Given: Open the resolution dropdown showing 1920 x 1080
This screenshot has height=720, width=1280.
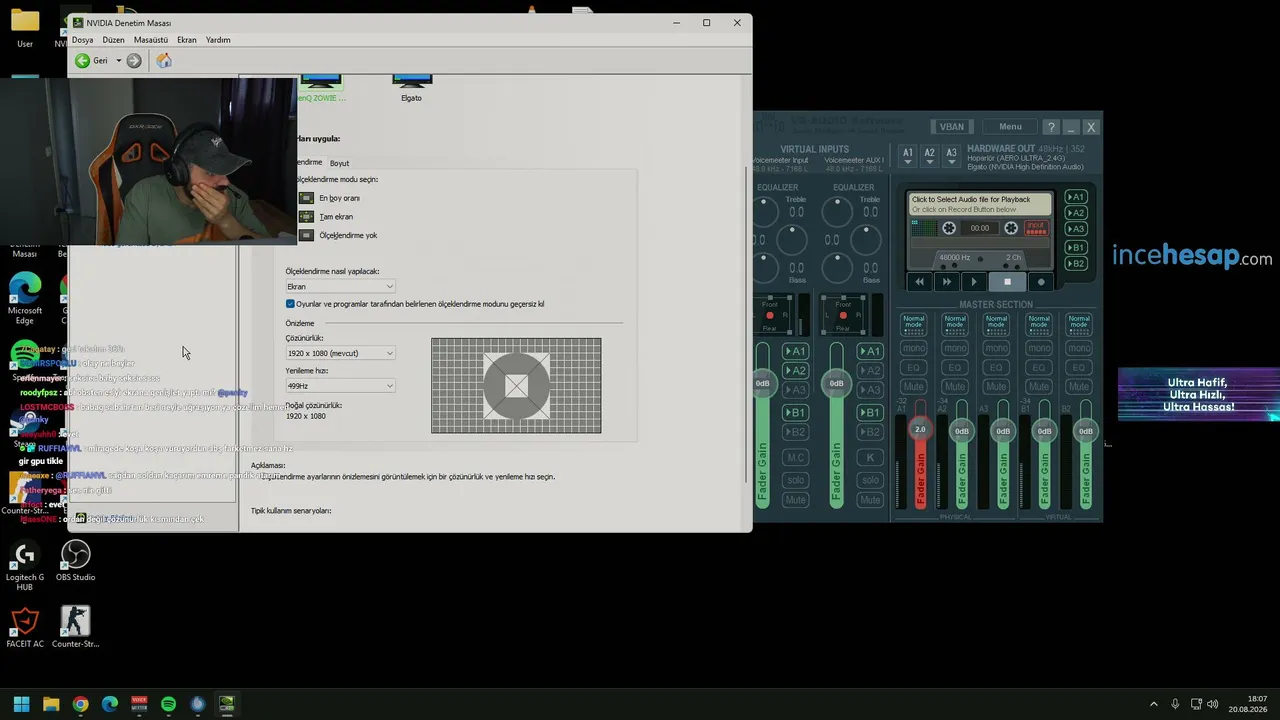Looking at the screenshot, I should 340,353.
